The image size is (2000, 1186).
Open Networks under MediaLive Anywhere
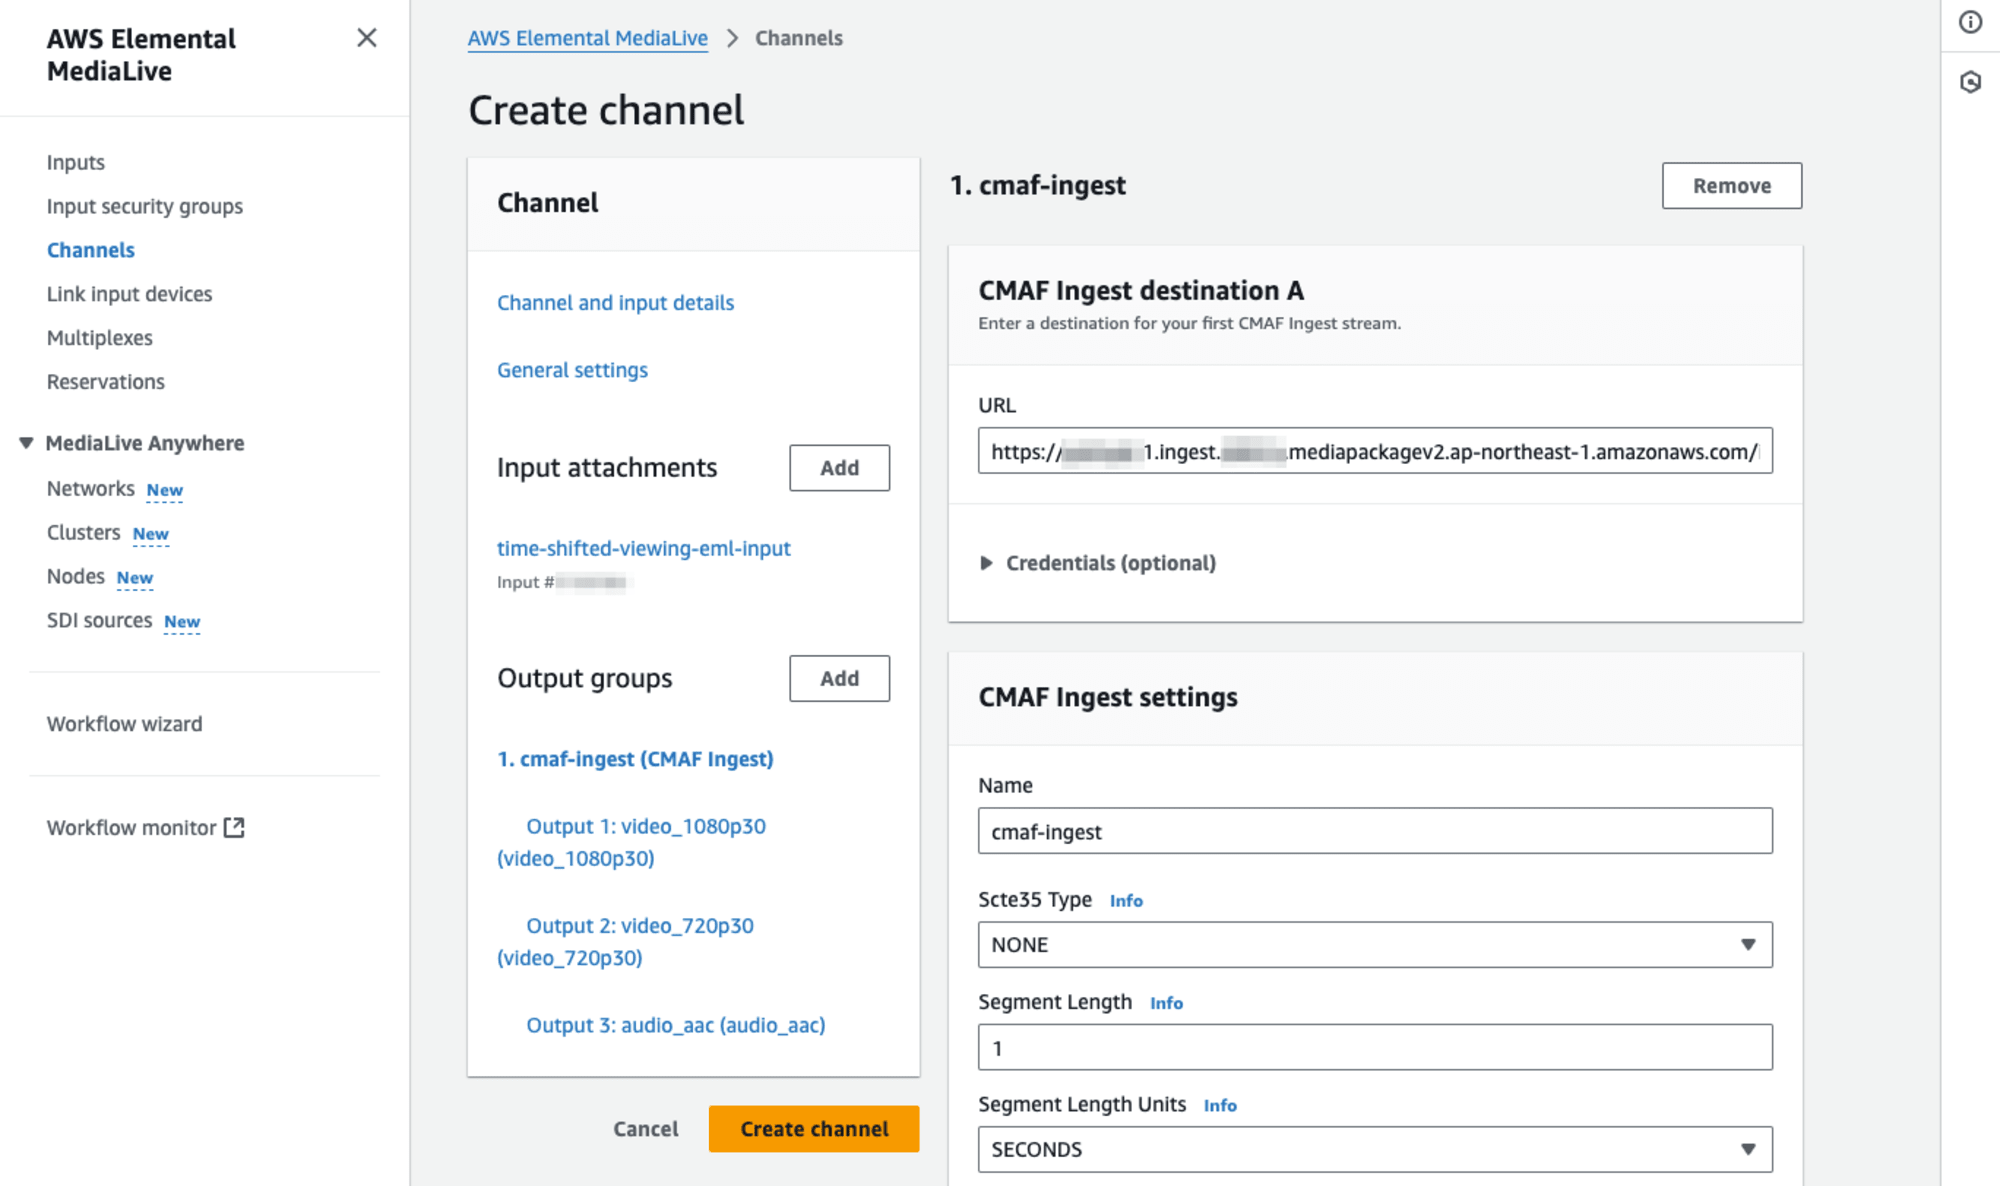[x=91, y=489]
